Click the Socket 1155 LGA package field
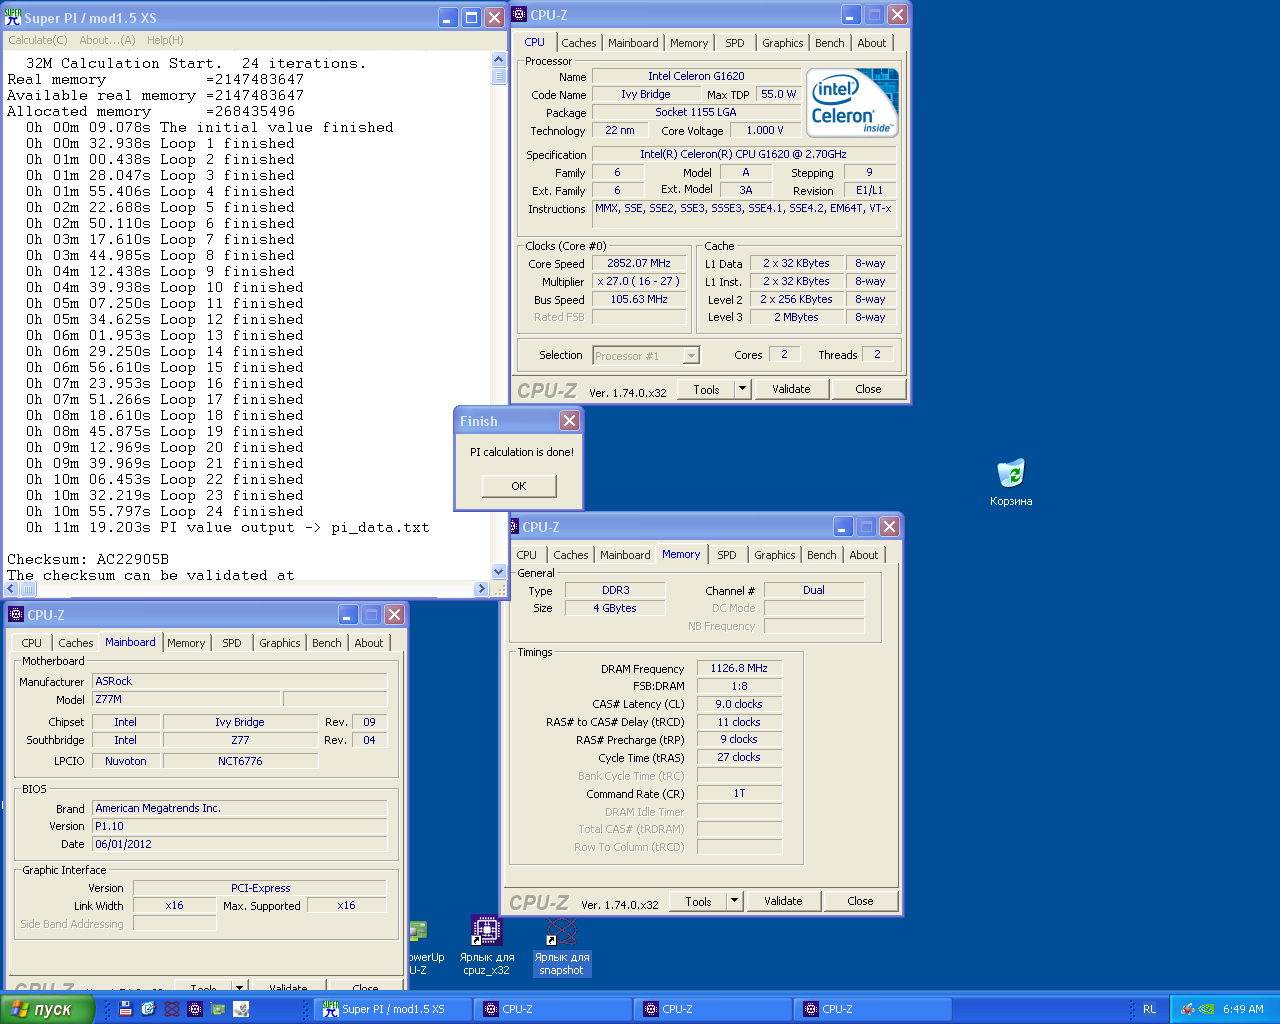The width and height of the screenshot is (1280, 1024). point(696,112)
